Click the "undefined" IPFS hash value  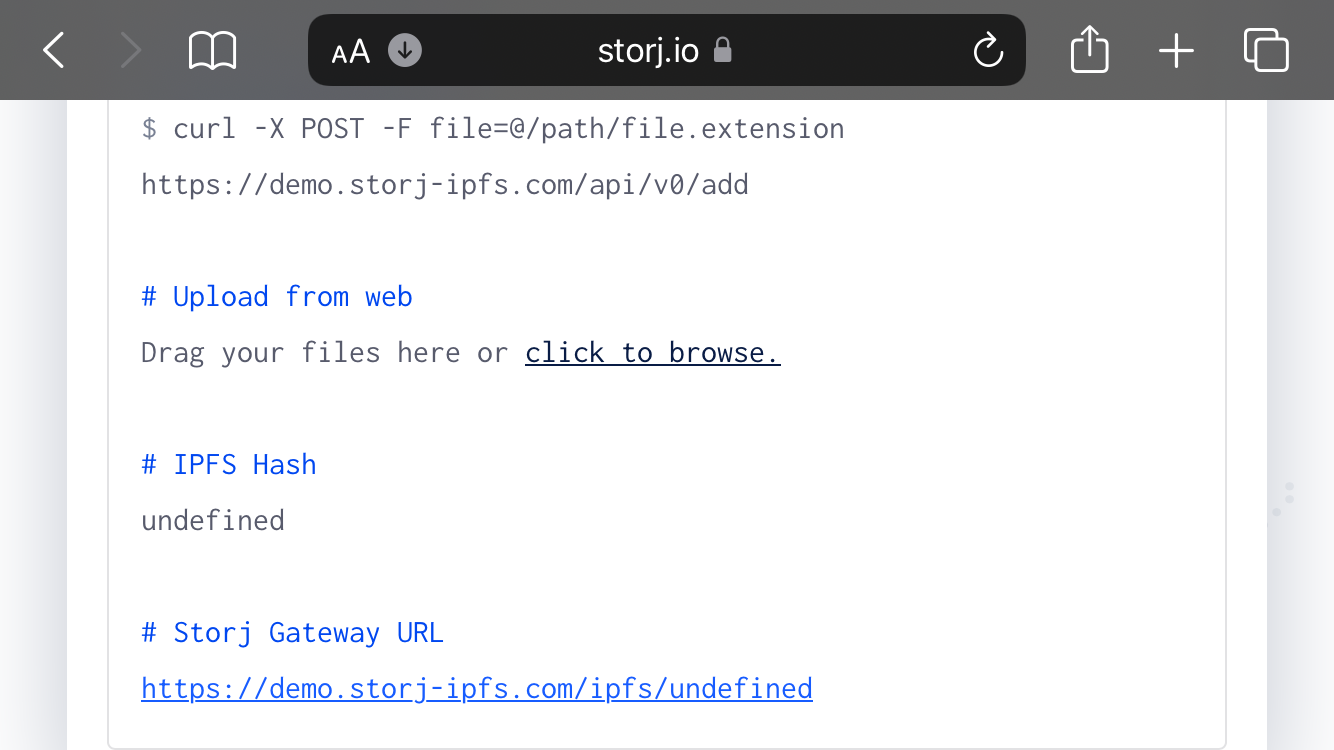pos(213,521)
